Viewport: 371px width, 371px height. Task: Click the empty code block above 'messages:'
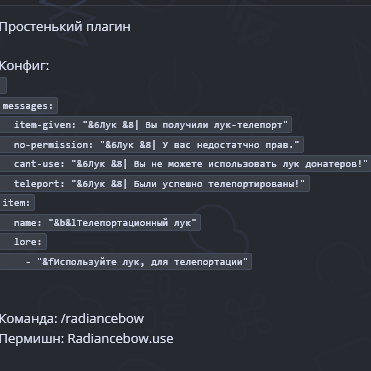click(x=3, y=85)
